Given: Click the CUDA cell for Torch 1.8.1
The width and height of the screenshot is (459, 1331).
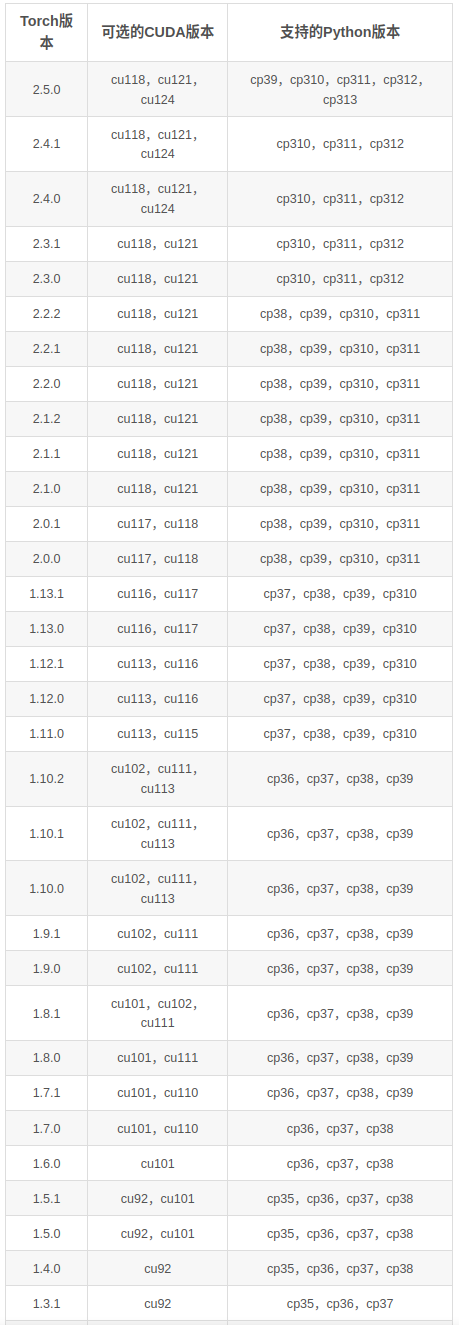Looking at the screenshot, I should (157, 1013).
